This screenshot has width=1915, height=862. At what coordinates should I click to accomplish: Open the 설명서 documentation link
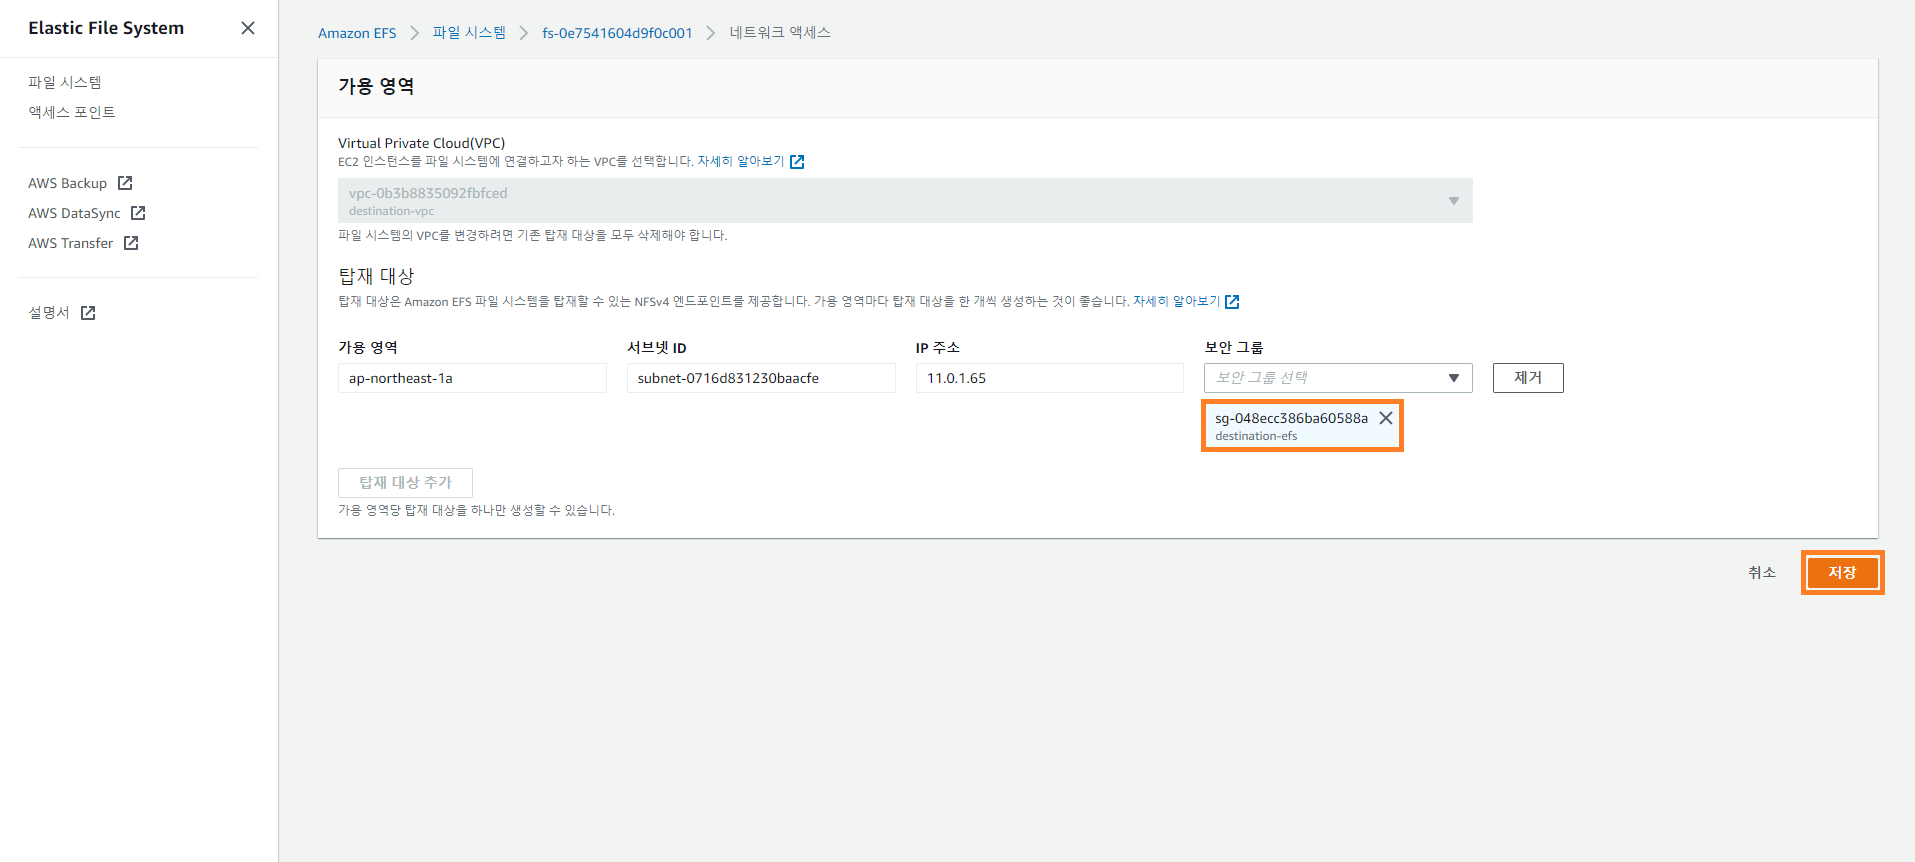(49, 313)
